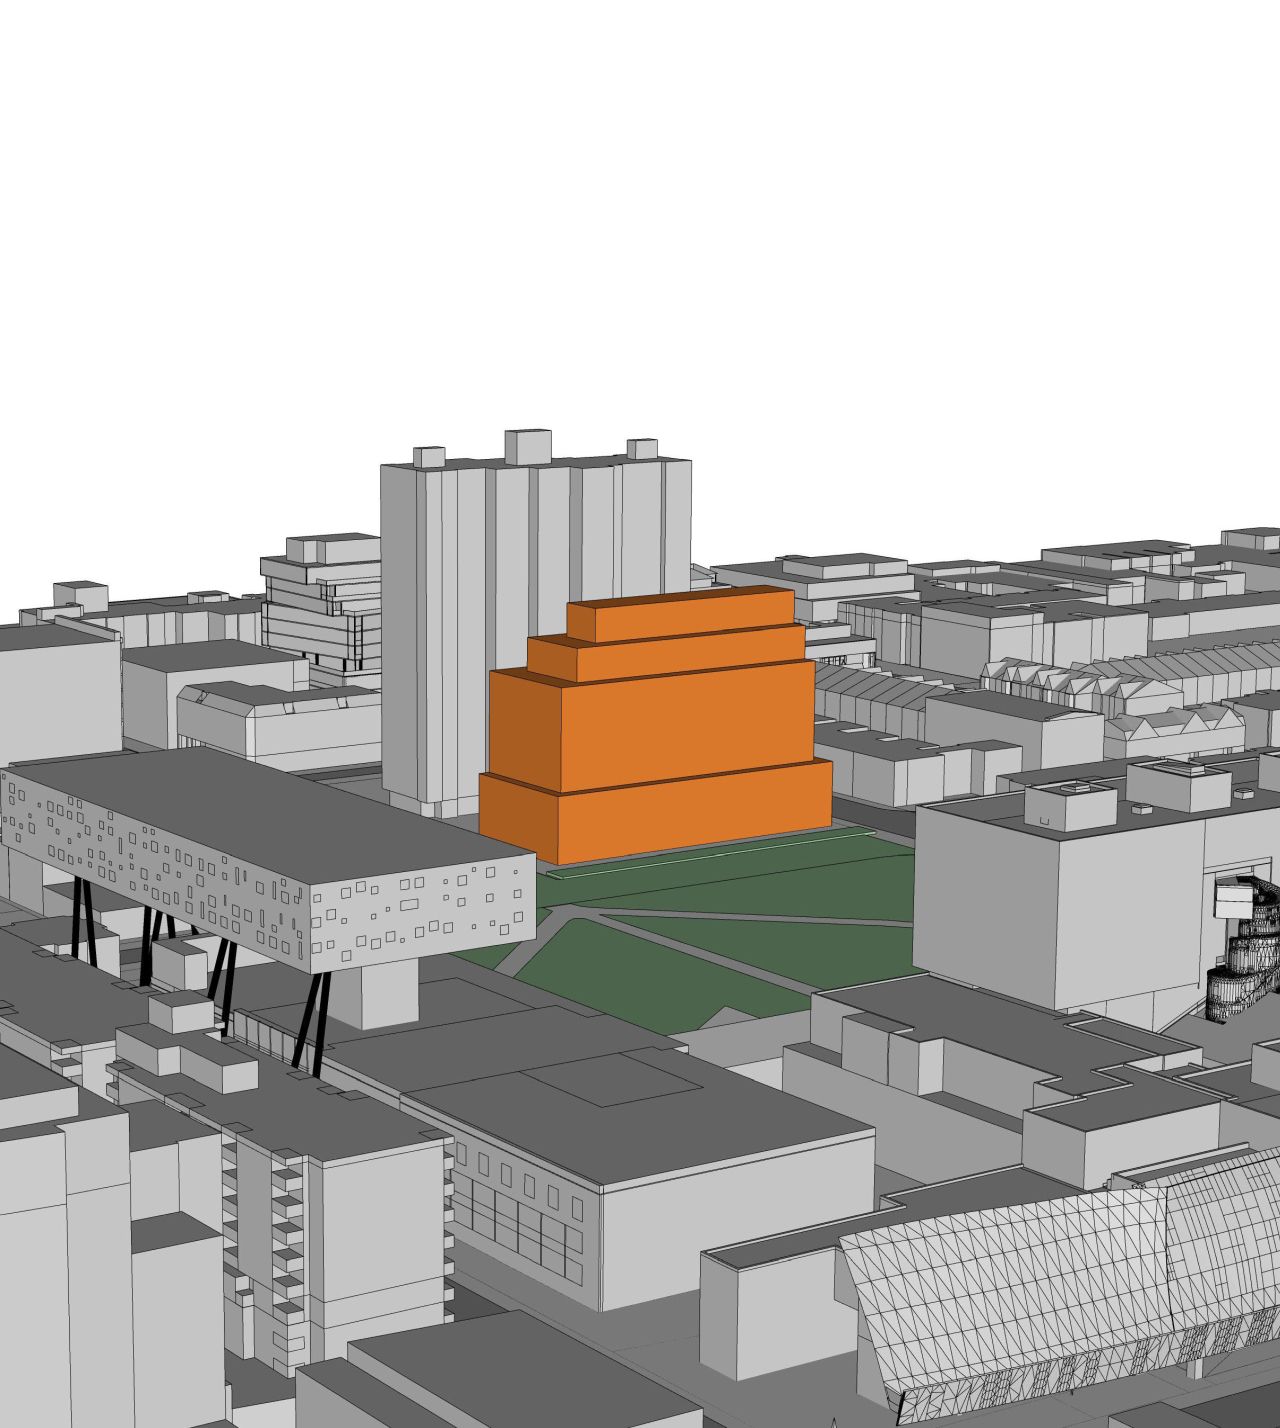
Task: Click the concrete core beneath the elevated building
Action: coord(374,992)
